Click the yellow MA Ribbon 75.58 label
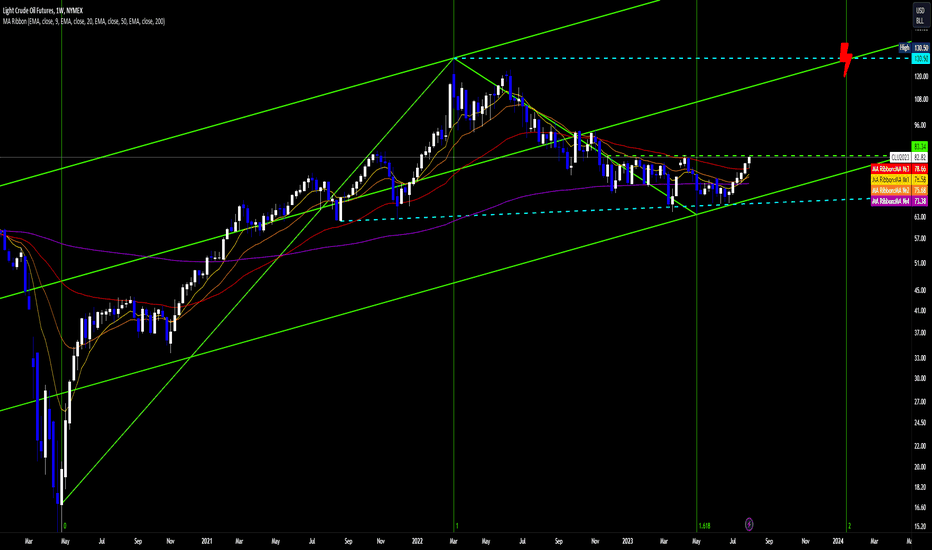932x550 pixels. (x=900, y=180)
